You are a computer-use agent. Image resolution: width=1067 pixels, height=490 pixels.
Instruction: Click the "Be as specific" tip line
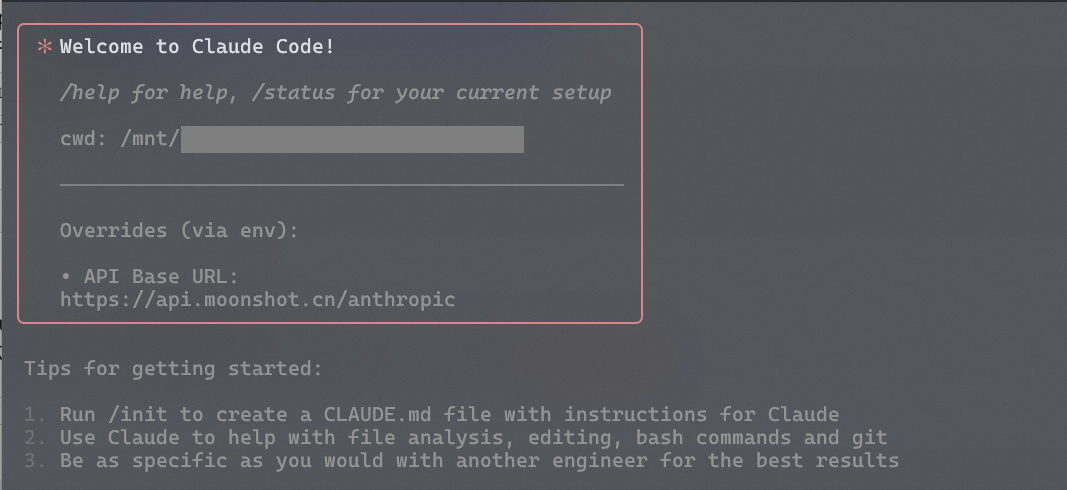[x=480, y=461]
